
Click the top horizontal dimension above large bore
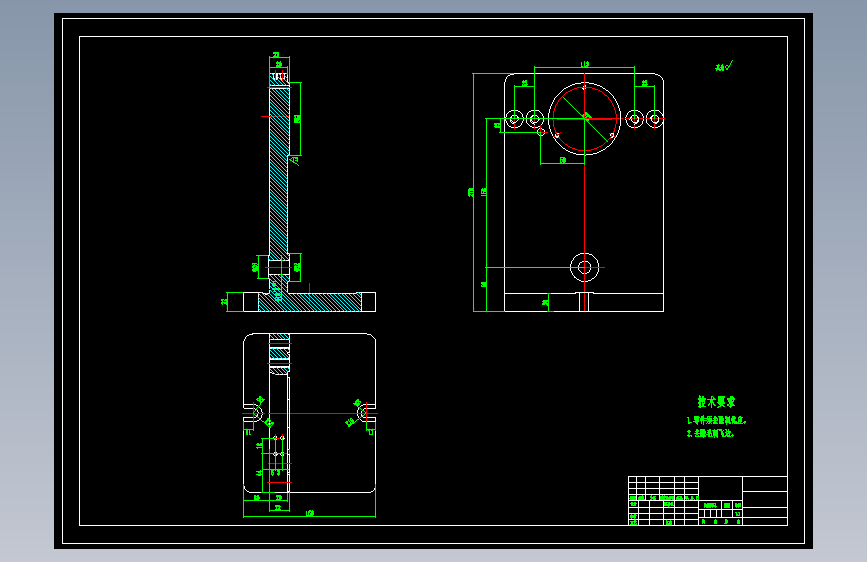[x=584, y=66]
